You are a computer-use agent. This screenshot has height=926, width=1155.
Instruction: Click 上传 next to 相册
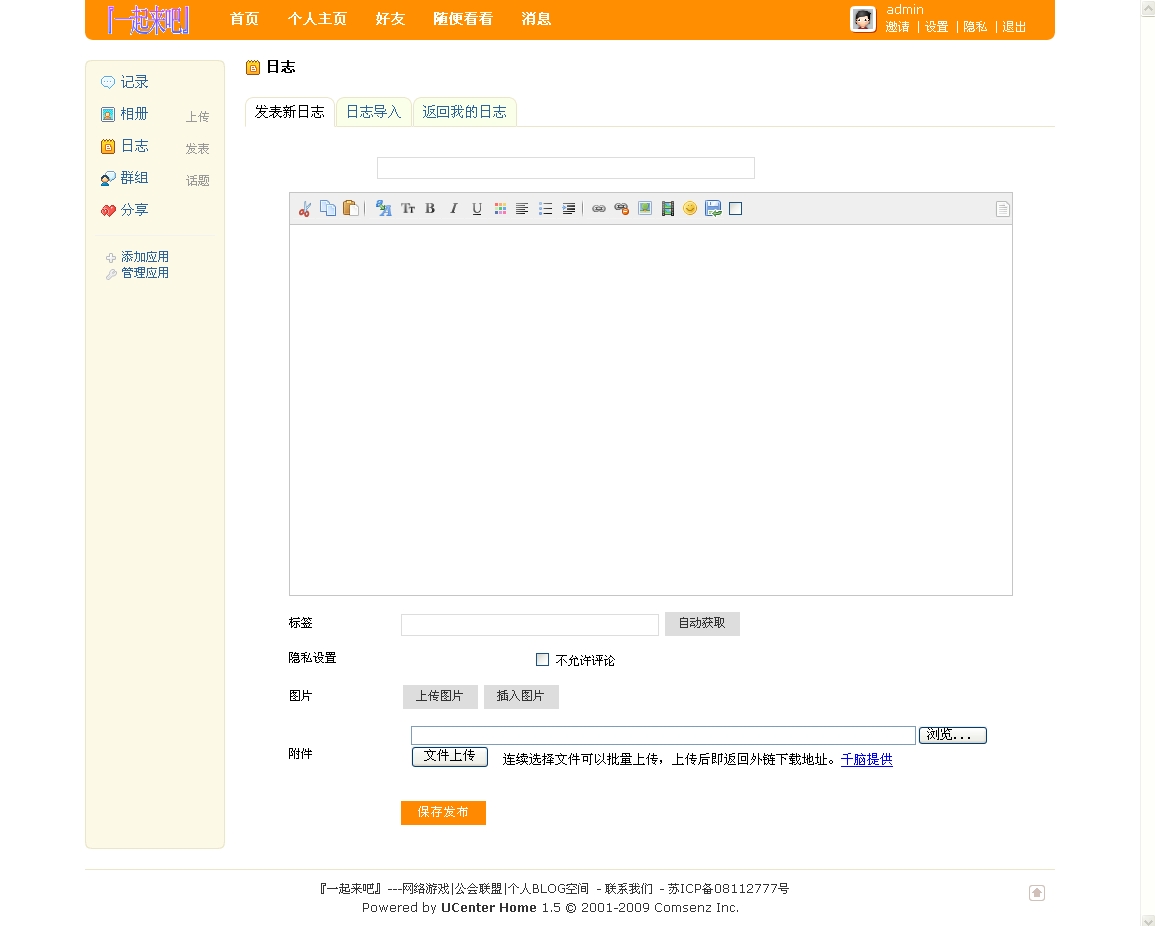pos(197,116)
